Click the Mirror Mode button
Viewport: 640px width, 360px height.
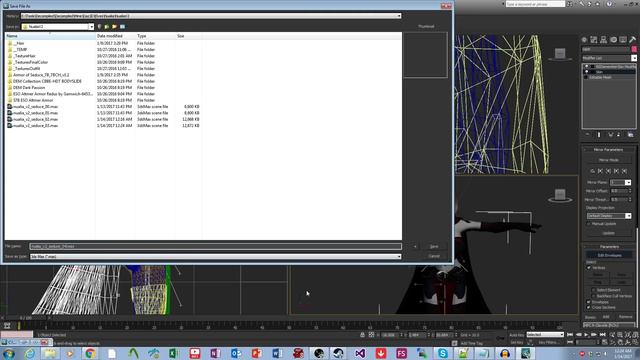tap(608, 160)
